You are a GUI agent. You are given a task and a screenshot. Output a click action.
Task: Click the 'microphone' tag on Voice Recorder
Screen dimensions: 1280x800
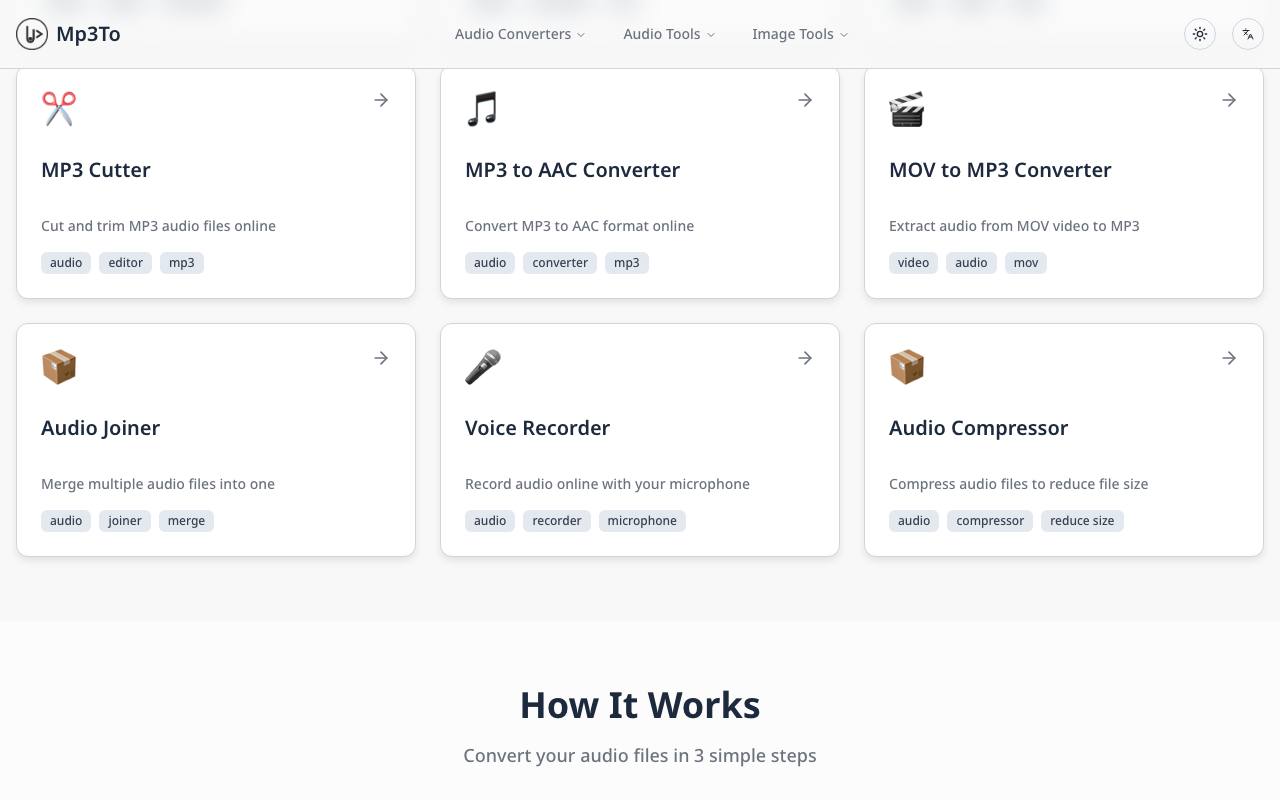(x=642, y=521)
